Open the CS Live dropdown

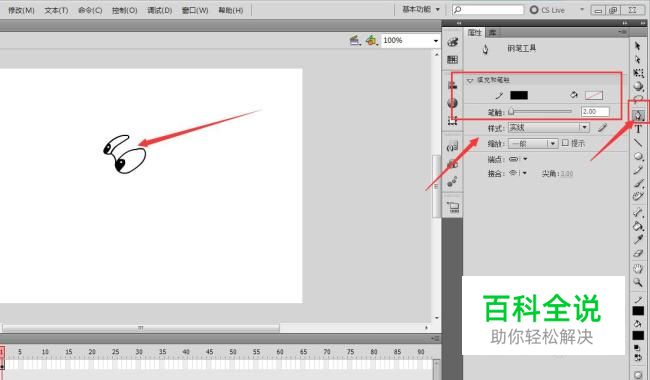(582, 9)
